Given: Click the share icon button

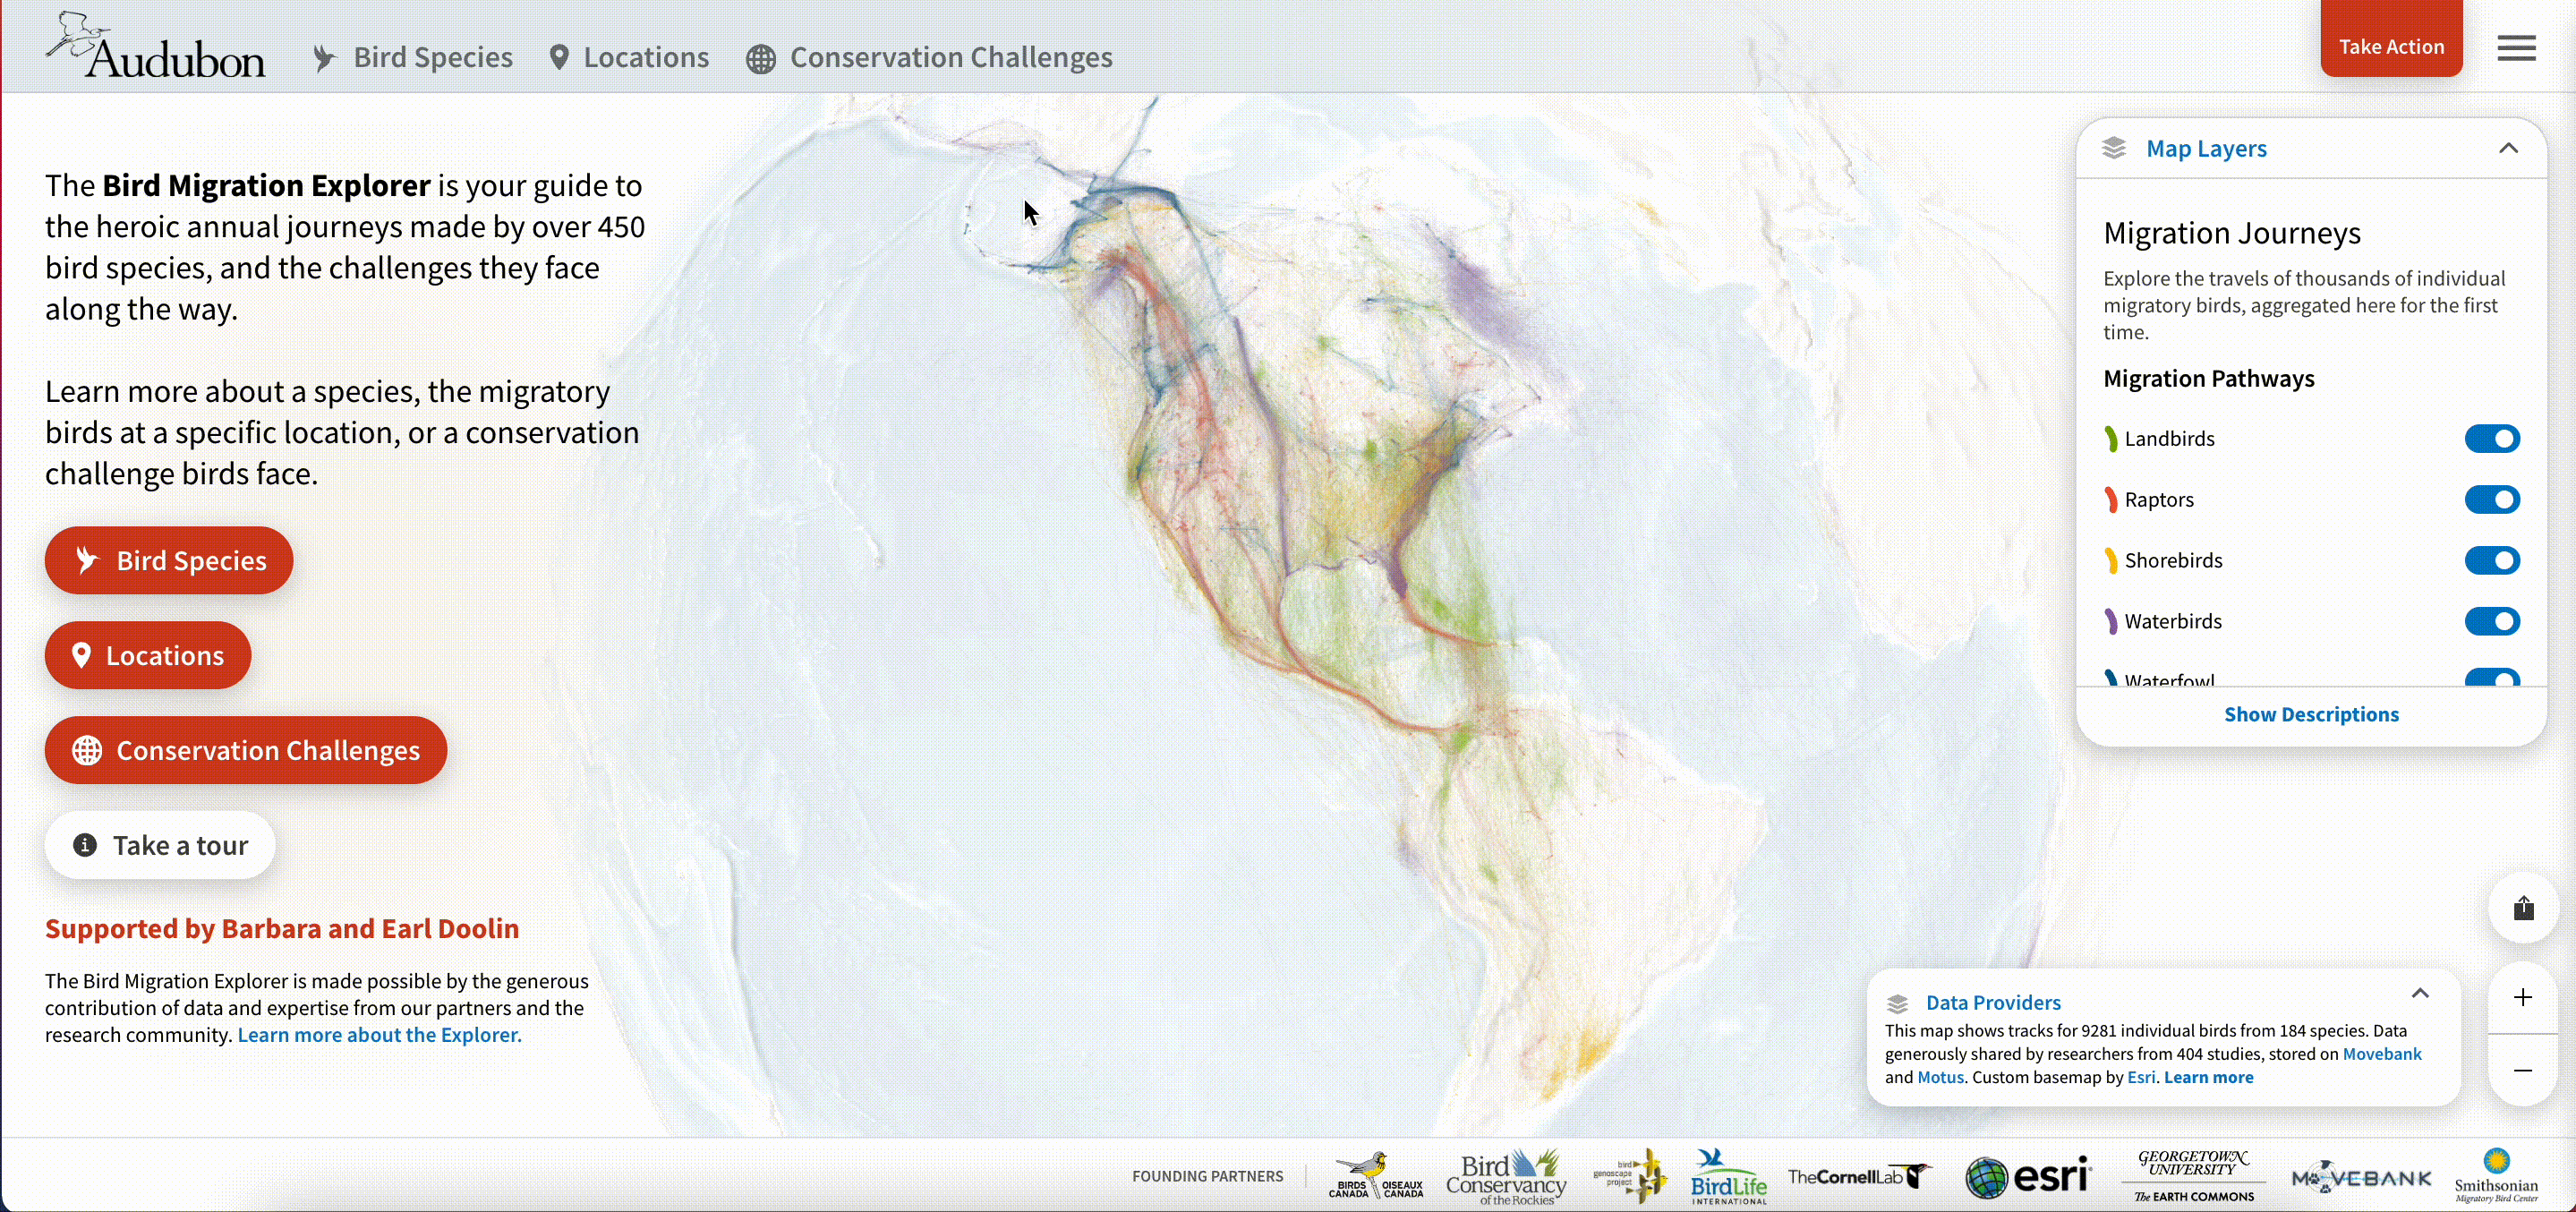Looking at the screenshot, I should pyautogui.click(x=2523, y=908).
